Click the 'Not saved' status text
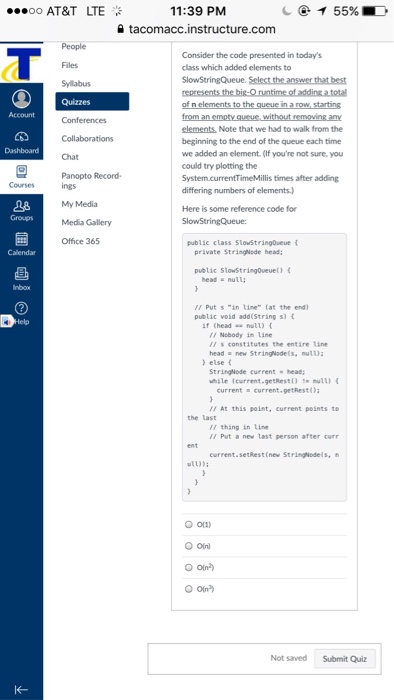 coord(289,658)
